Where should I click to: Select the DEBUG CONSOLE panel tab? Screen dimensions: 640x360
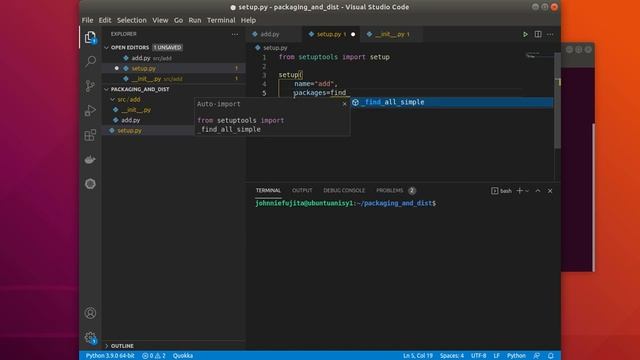pos(344,191)
